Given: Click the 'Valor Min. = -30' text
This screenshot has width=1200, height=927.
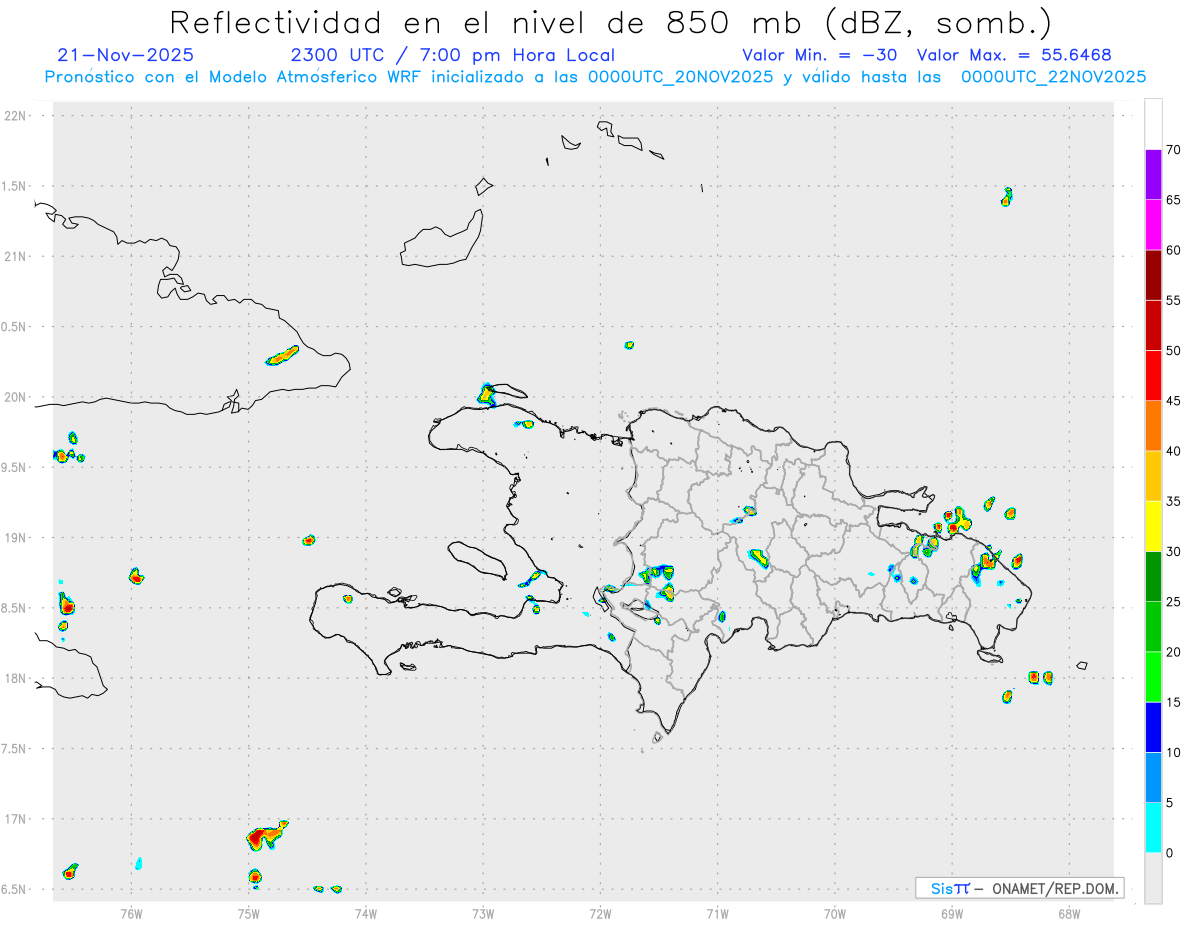Looking at the screenshot, I should click(820, 55).
